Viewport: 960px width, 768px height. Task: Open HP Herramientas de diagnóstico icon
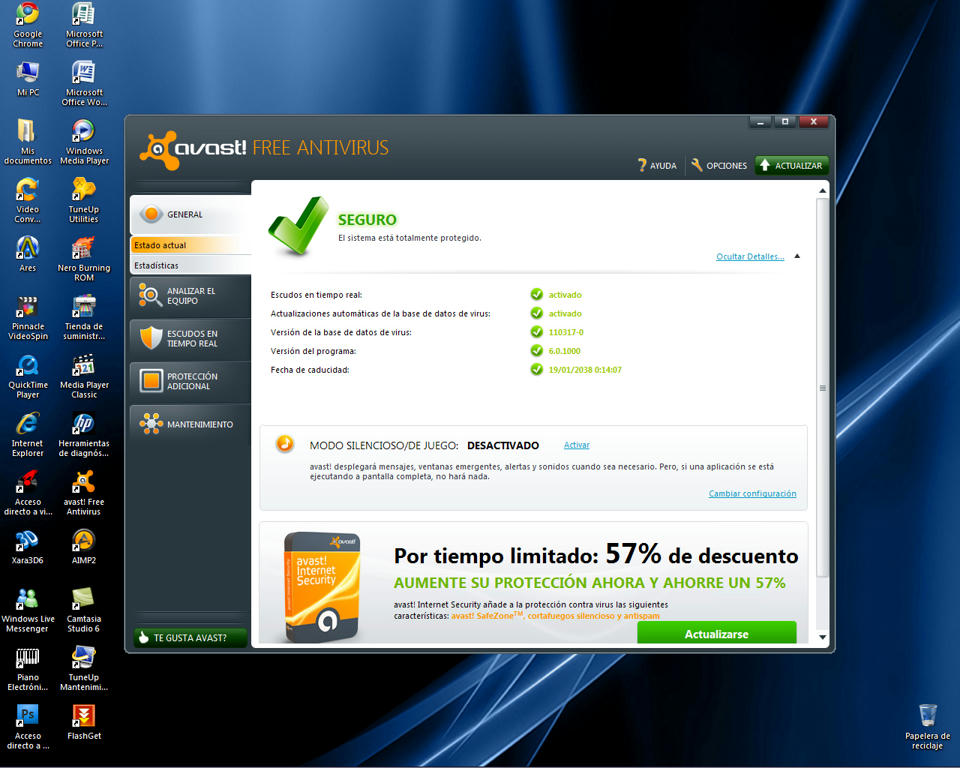pos(84,434)
